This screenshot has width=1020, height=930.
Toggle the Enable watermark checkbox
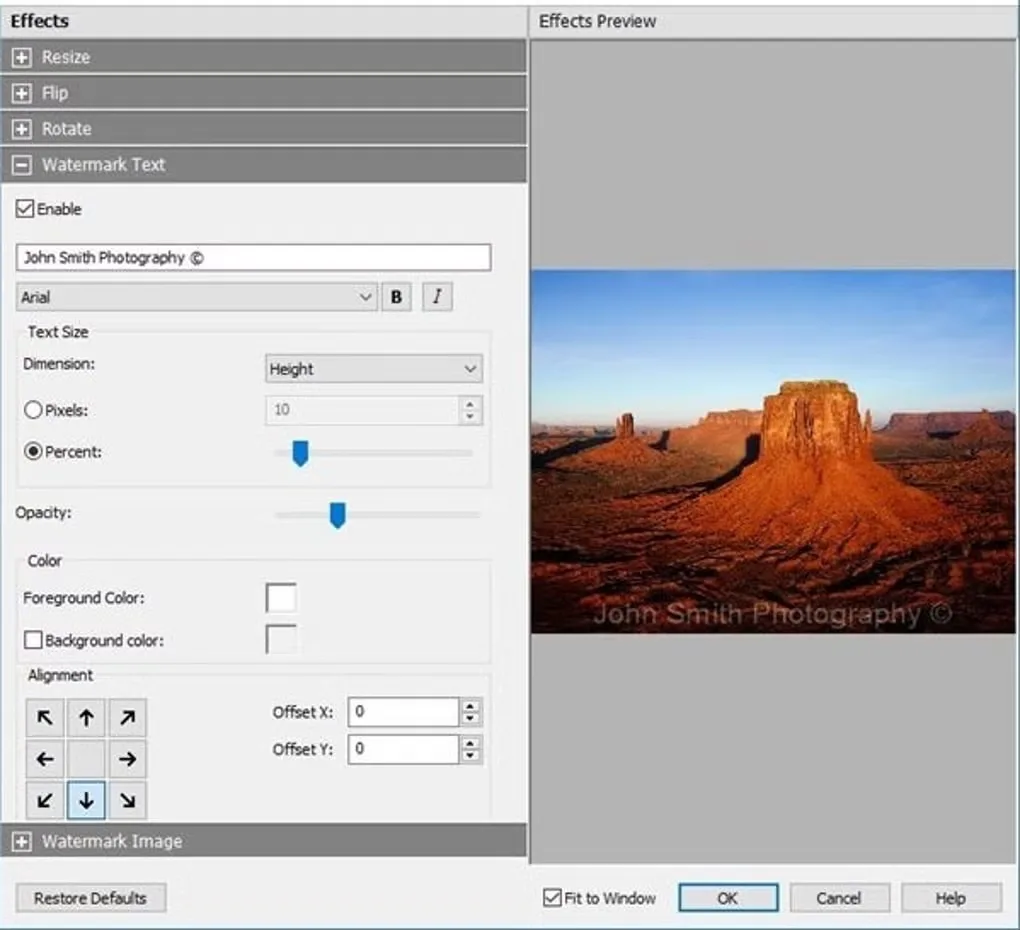tap(25, 209)
